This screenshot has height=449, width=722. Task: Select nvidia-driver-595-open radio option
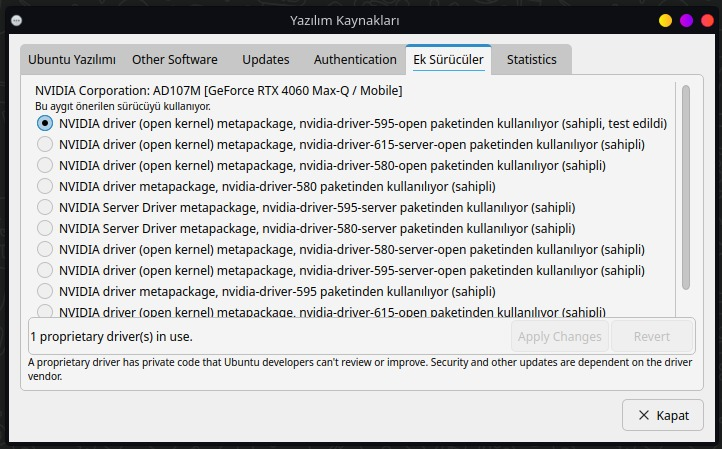[x=45, y=123]
